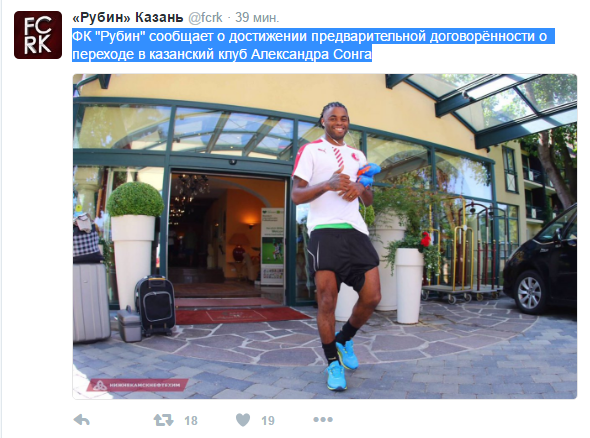
Task: Like the tweet with the heart icon
Action: (x=243, y=420)
